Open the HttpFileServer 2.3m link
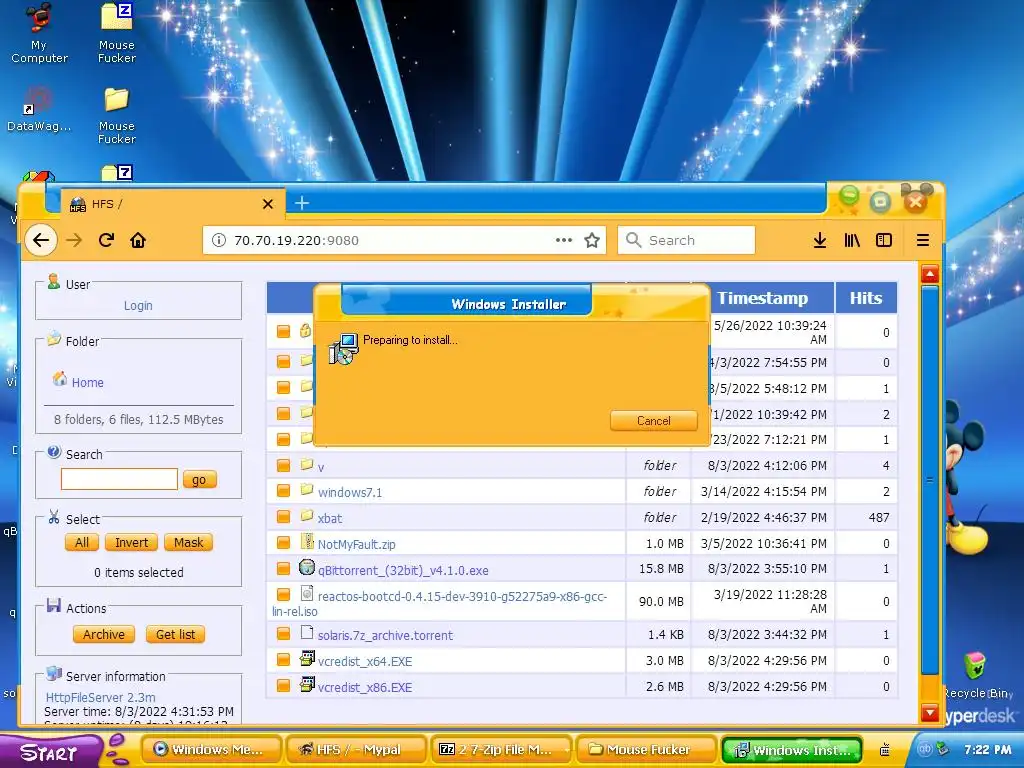The image size is (1024, 768). (101, 697)
